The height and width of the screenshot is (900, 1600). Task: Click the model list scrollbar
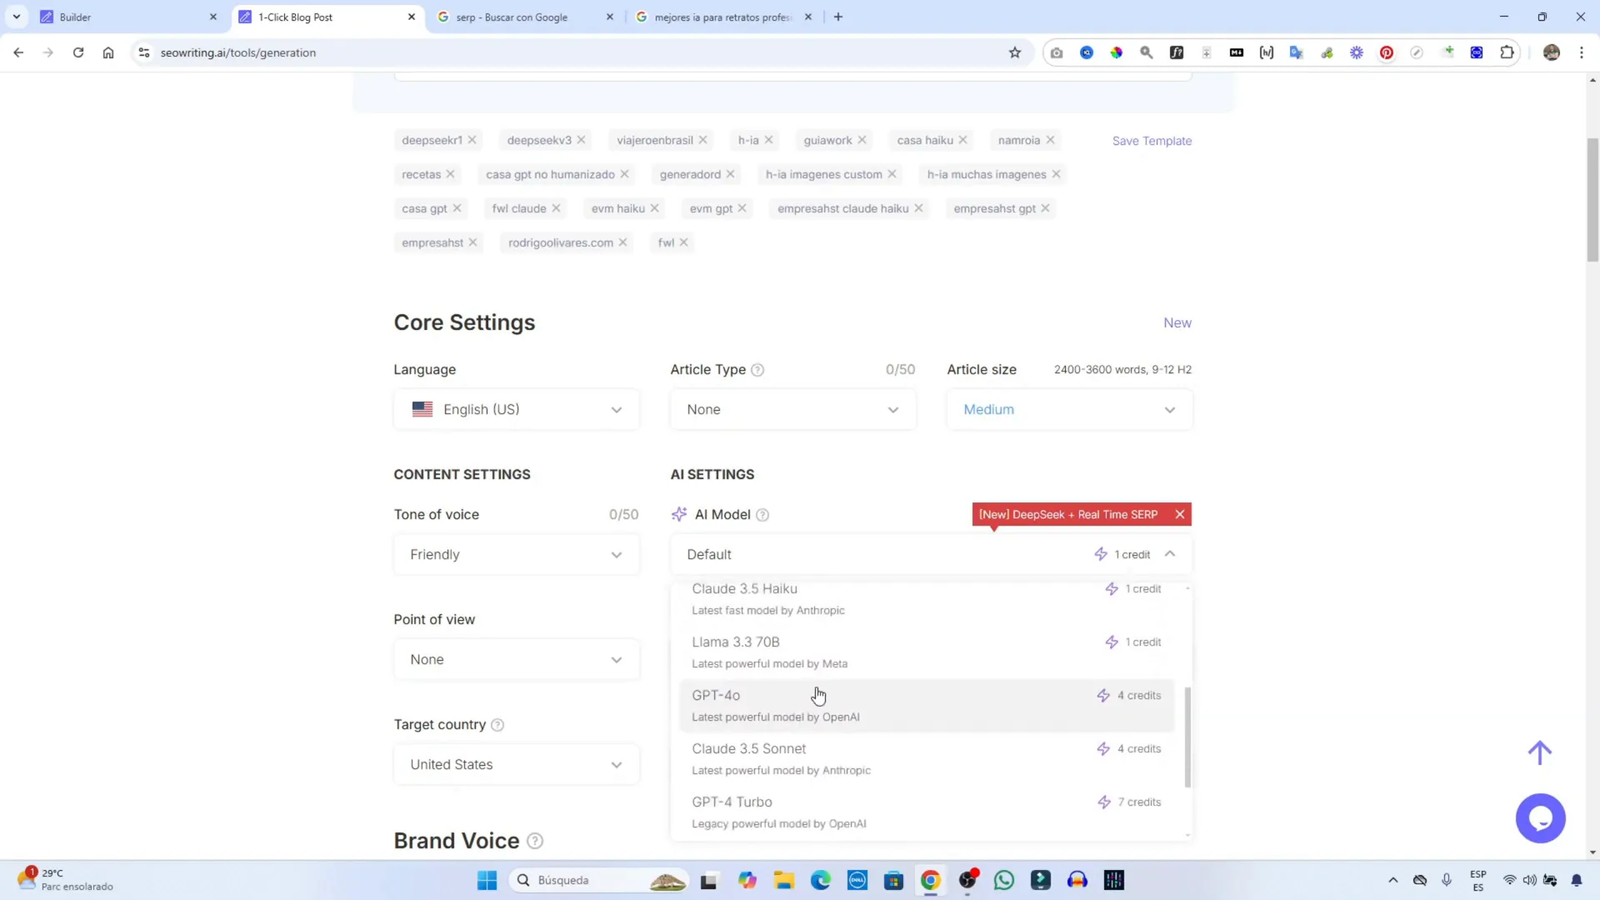[x=1187, y=736]
